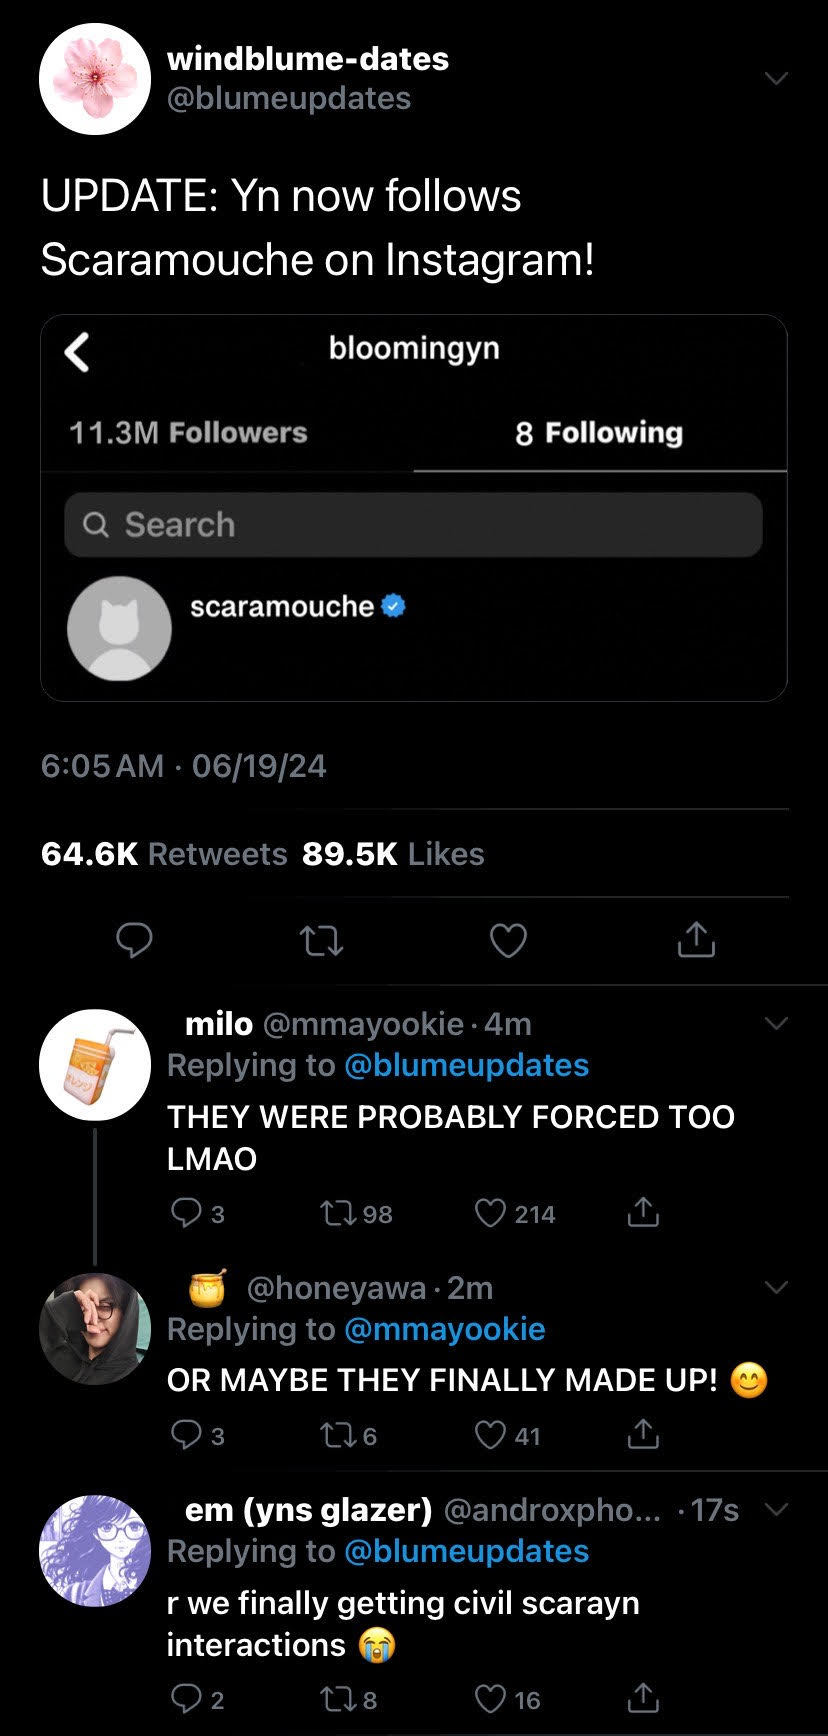Share the main windblume-dates tweet

click(x=695, y=941)
